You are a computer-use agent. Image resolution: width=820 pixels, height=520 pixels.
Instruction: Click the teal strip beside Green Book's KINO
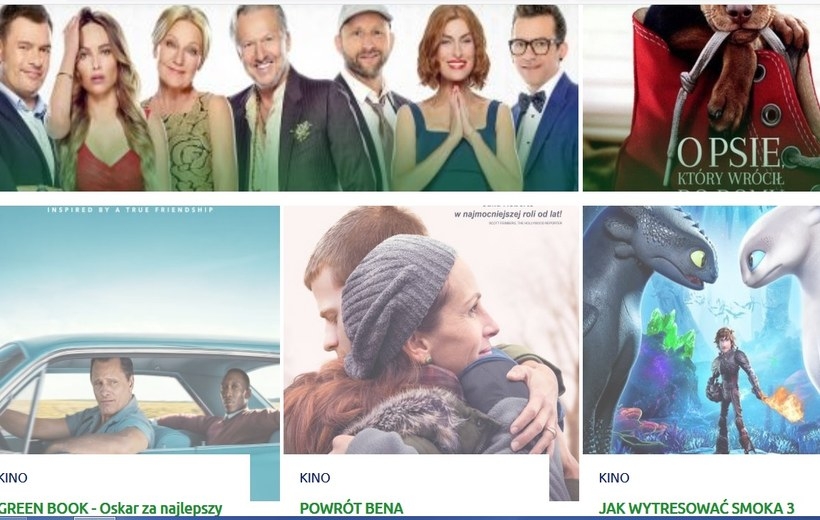[x=265, y=477]
